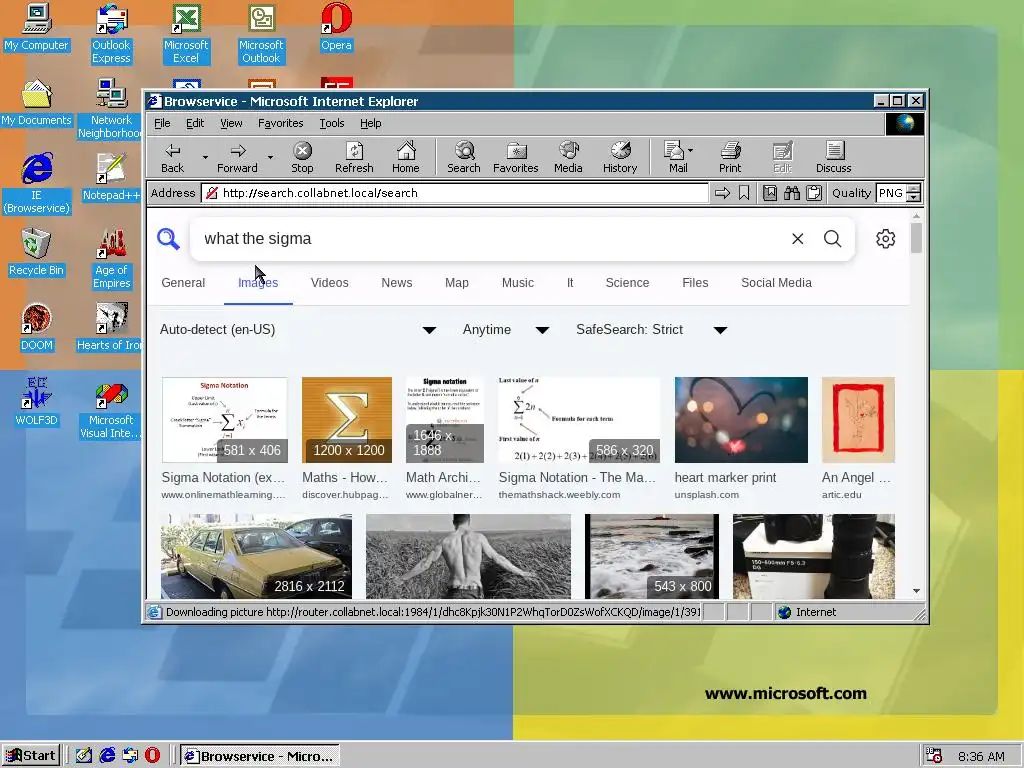The height and width of the screenshot is (768, 1024).
Task: Click the clock in system tray
Action: point(981,756)
